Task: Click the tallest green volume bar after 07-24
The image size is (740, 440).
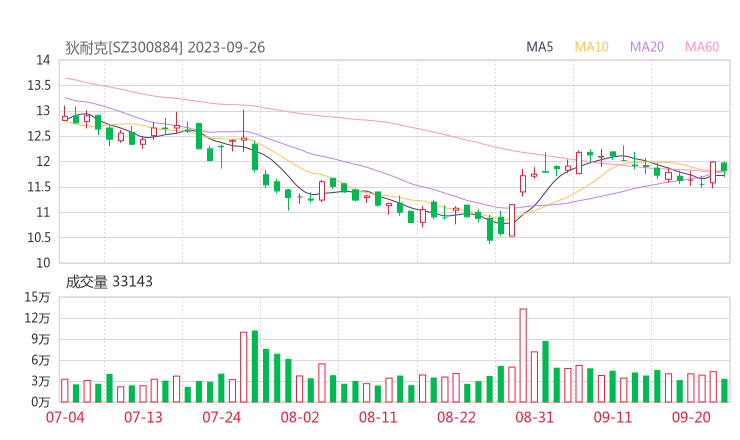Action: coord(255,366)
